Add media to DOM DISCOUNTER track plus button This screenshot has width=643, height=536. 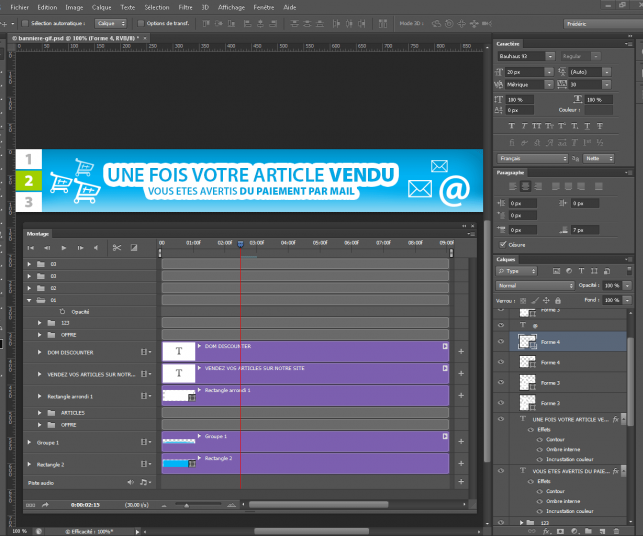[461, 351]
